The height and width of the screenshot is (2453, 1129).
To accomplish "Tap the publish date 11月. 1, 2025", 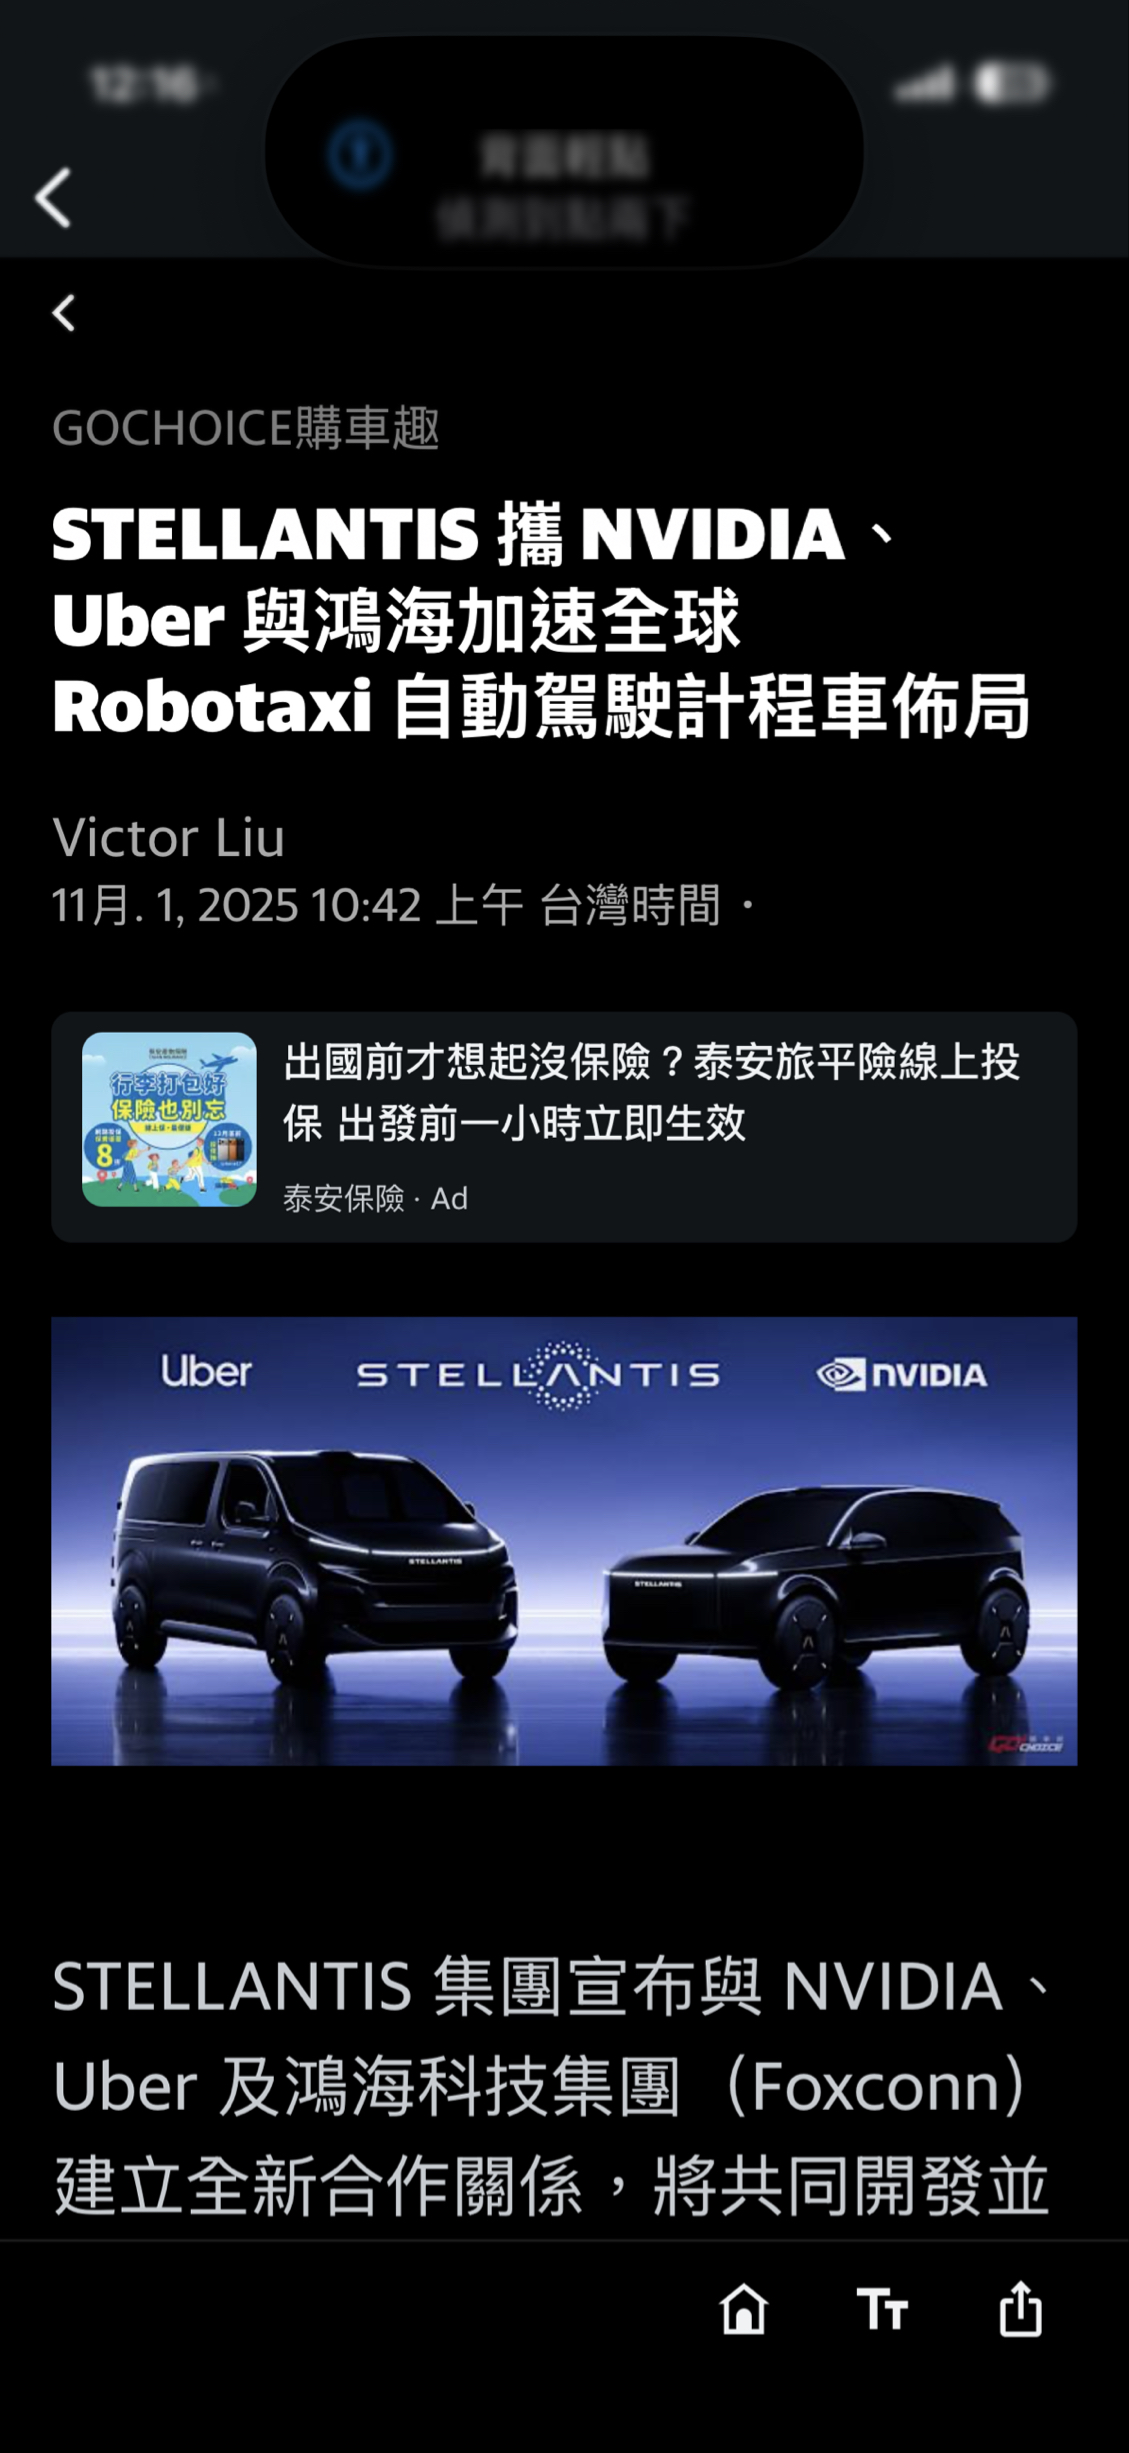I will tap(176, 905).
